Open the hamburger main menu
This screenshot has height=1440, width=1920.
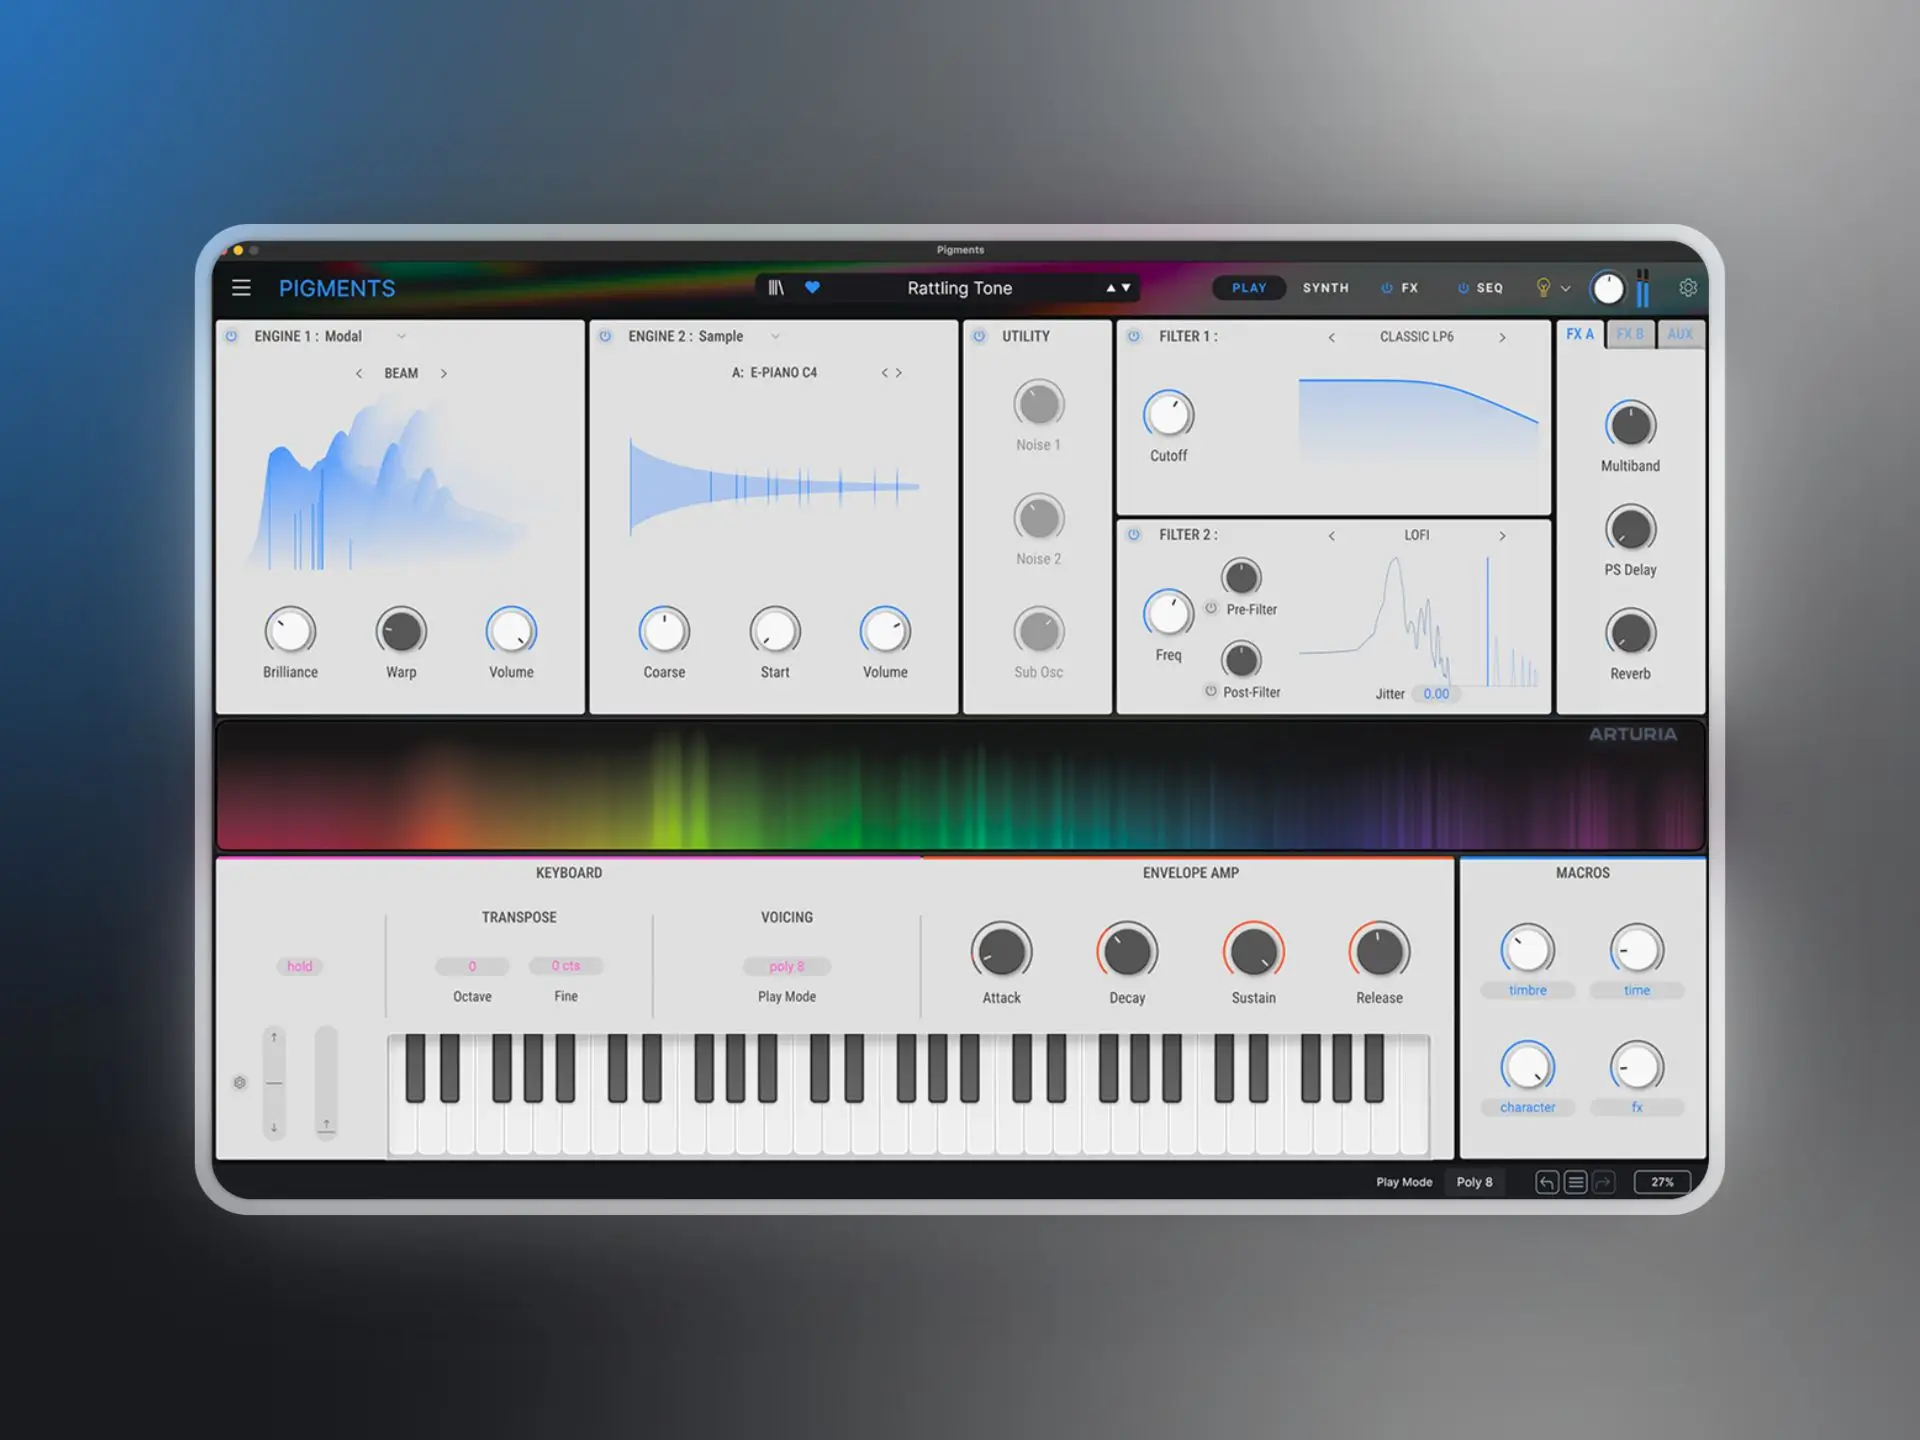coord(241,288)
